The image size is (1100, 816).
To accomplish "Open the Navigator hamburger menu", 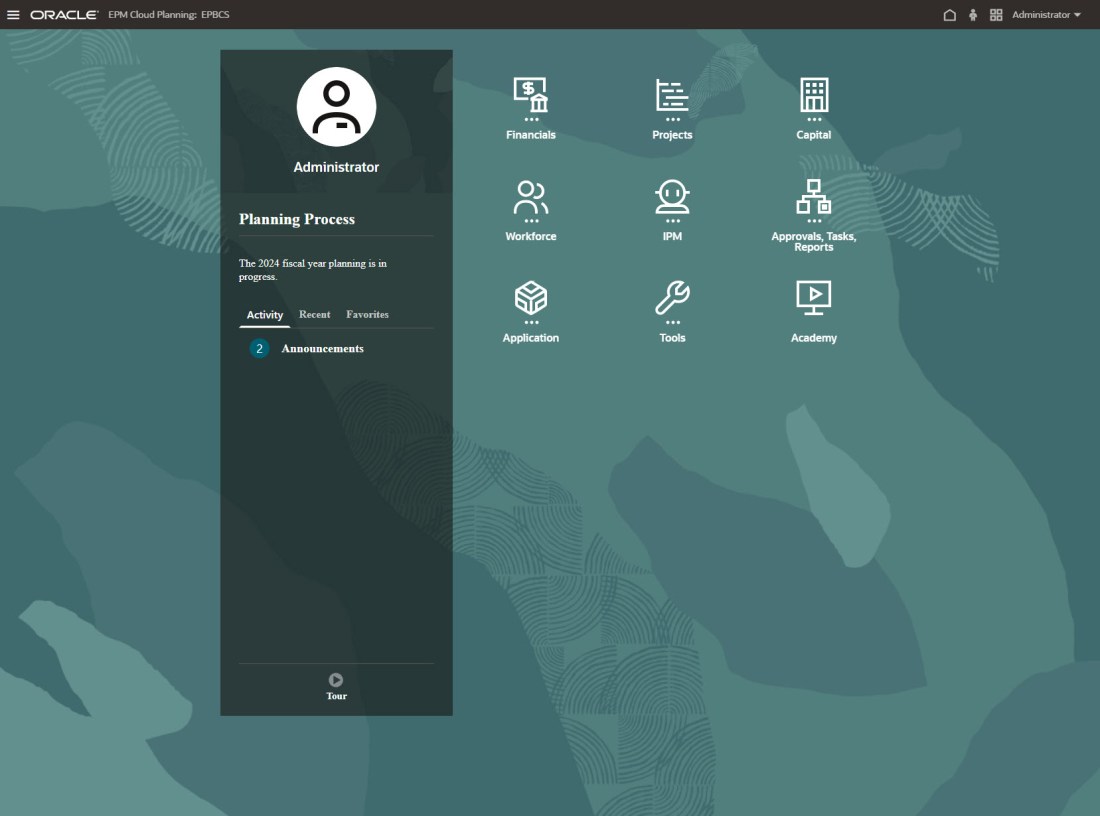I will [x=13, y=15].
